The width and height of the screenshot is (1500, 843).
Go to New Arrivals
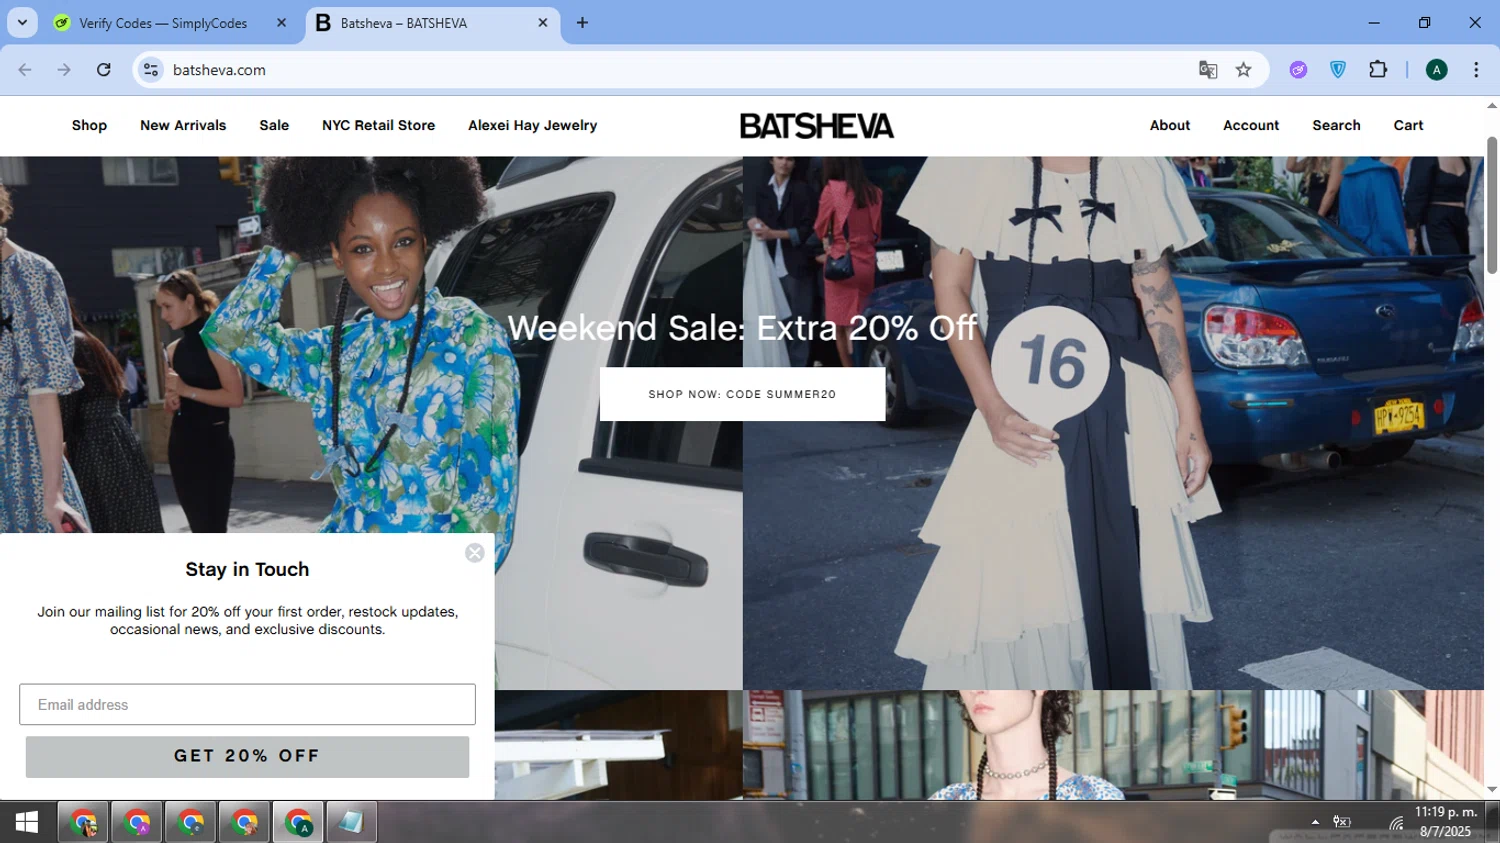coord(183,125)
